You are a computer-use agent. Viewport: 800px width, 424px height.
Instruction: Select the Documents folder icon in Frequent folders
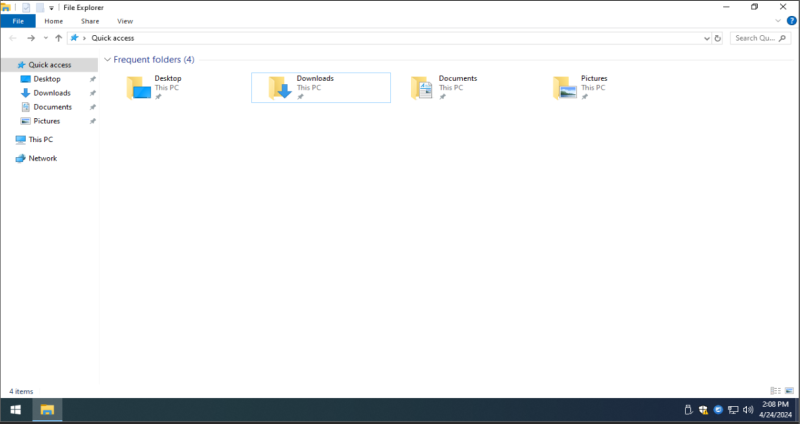(x=422, y=88)
